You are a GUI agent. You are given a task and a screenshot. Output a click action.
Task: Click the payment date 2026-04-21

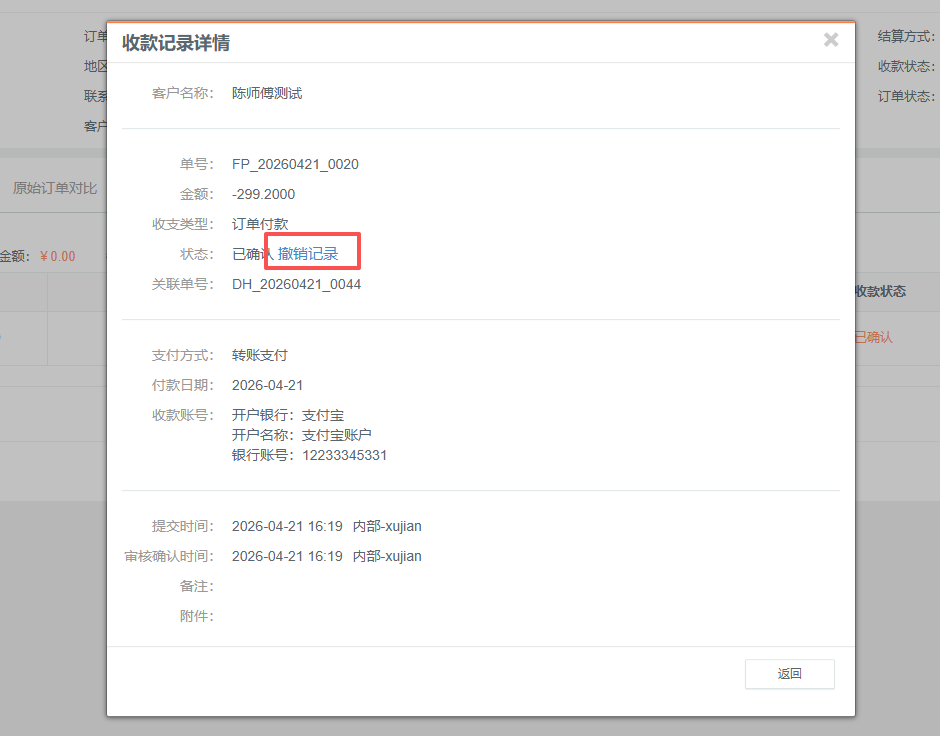(x=267, y=385)
